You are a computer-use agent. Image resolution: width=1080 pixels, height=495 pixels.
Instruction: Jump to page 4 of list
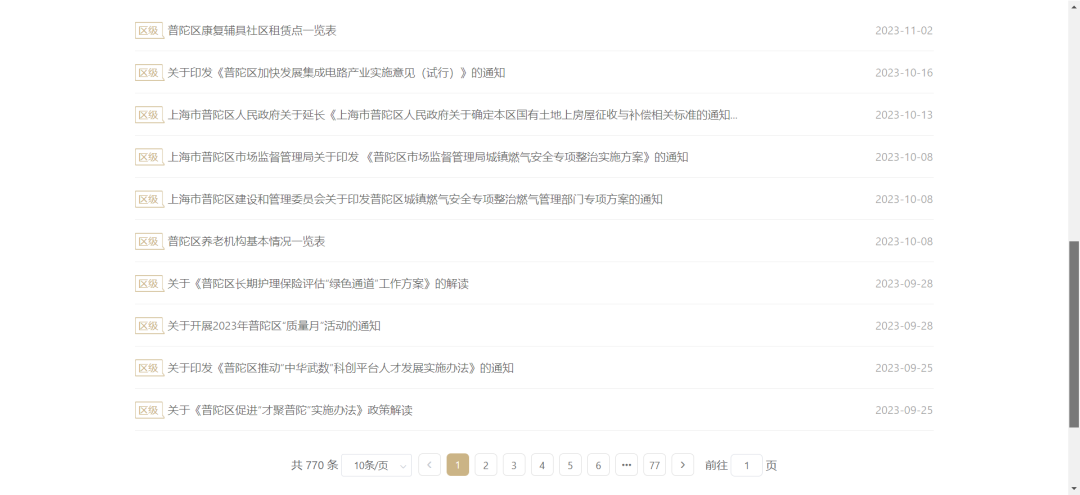point(542,465)
